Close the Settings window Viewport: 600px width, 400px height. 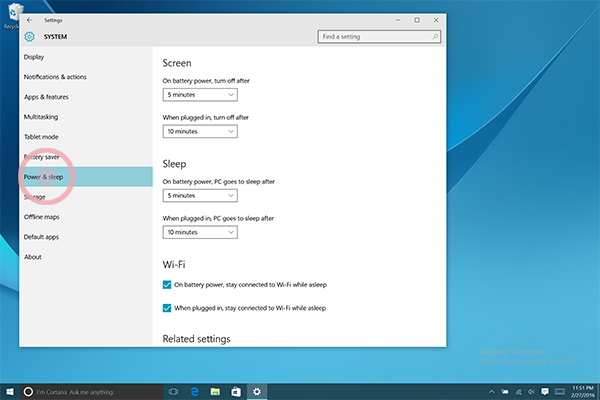coord(436,20)
